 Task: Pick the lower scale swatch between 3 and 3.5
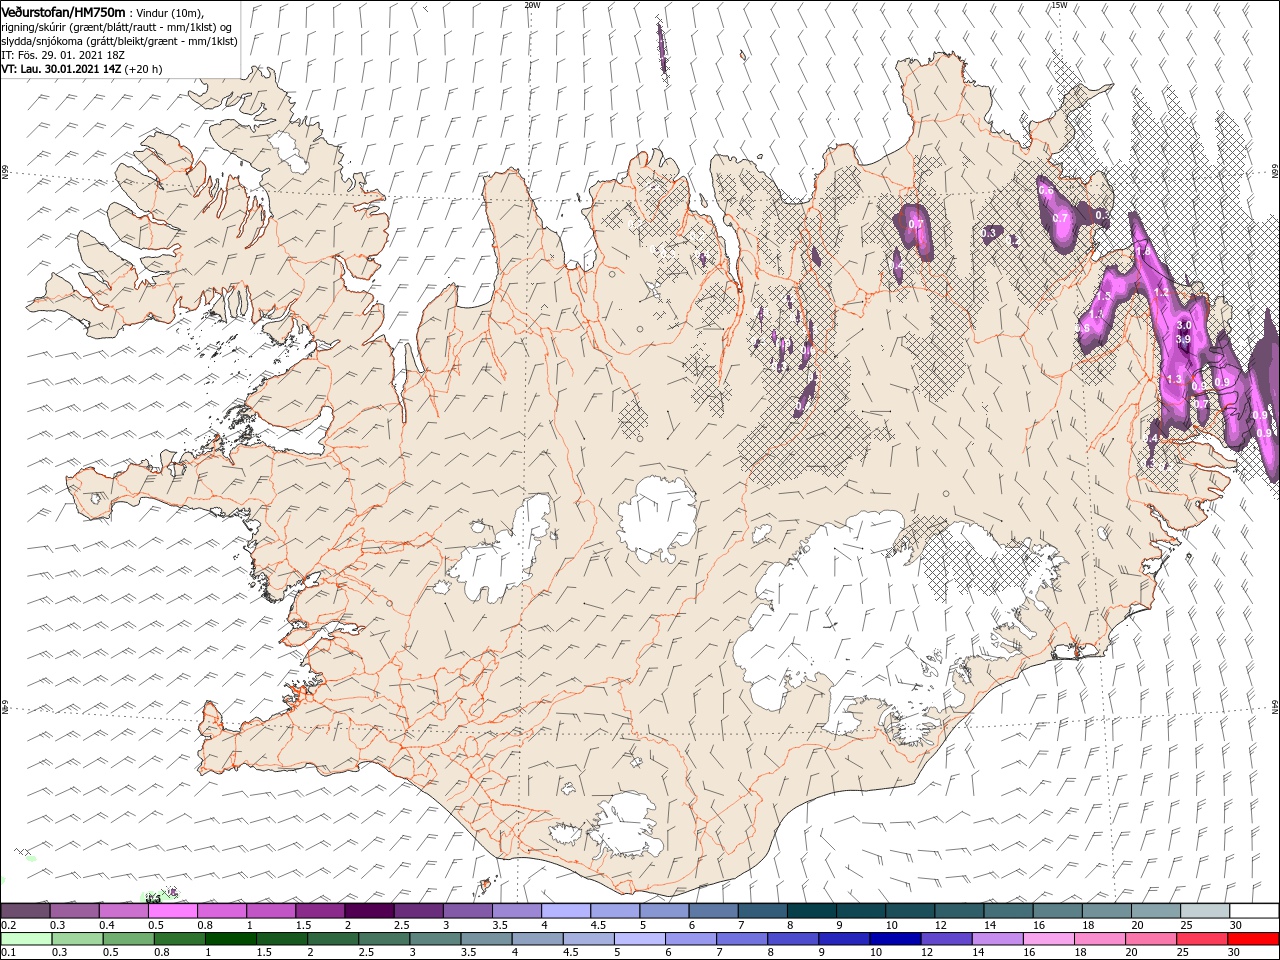[435, 939]
